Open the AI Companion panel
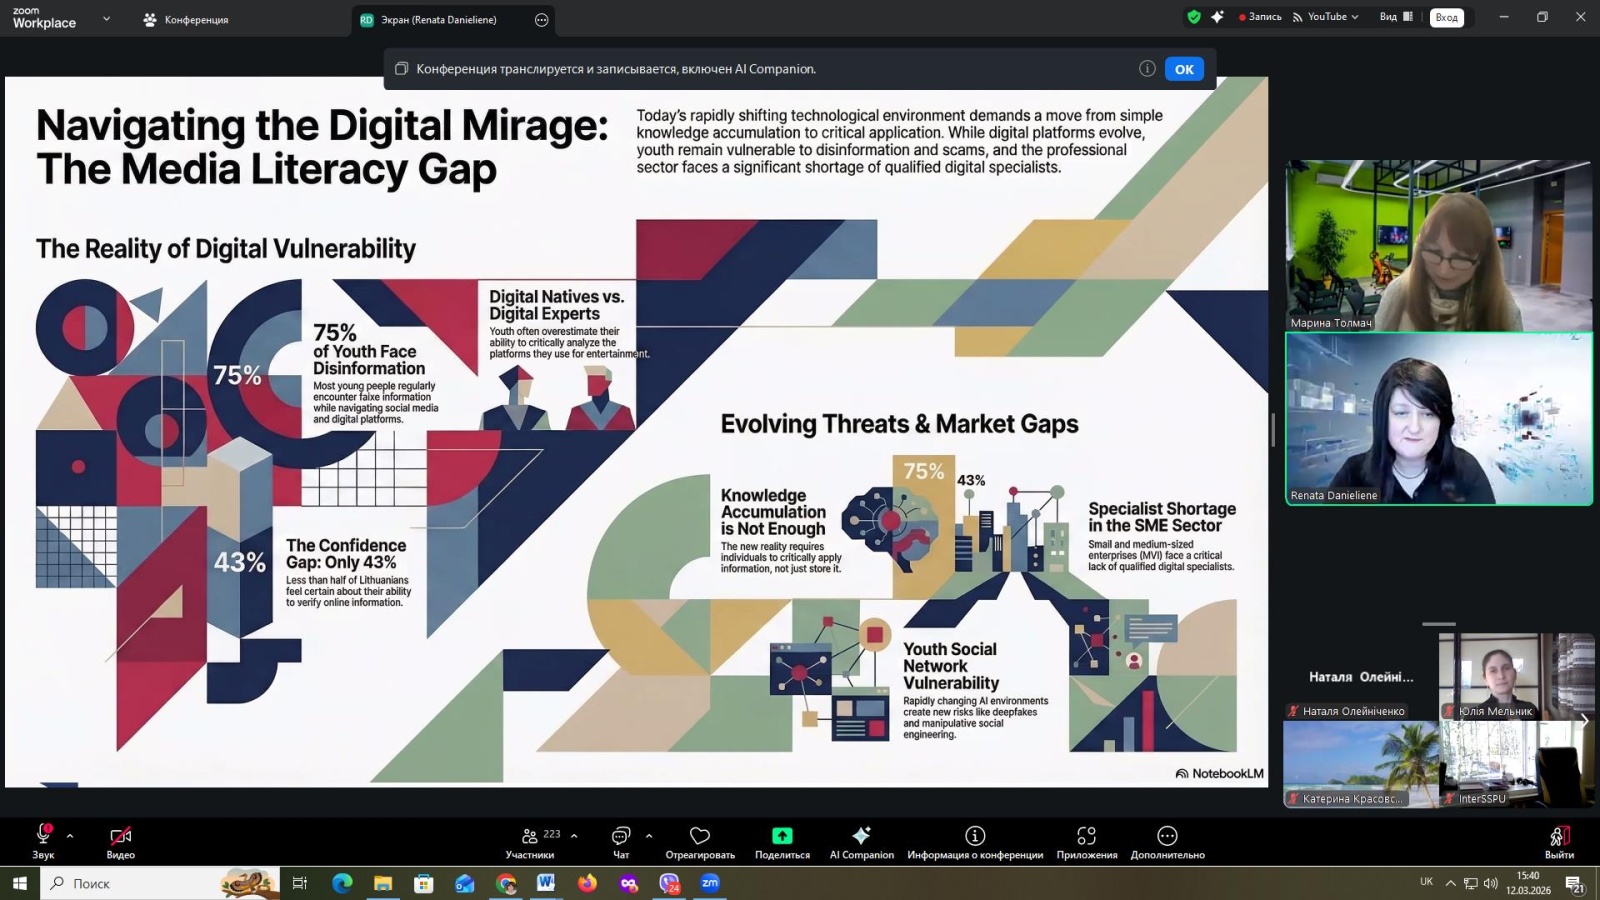Image resolution: width=1600 pixels, height=900 pixels. point(861,842)
